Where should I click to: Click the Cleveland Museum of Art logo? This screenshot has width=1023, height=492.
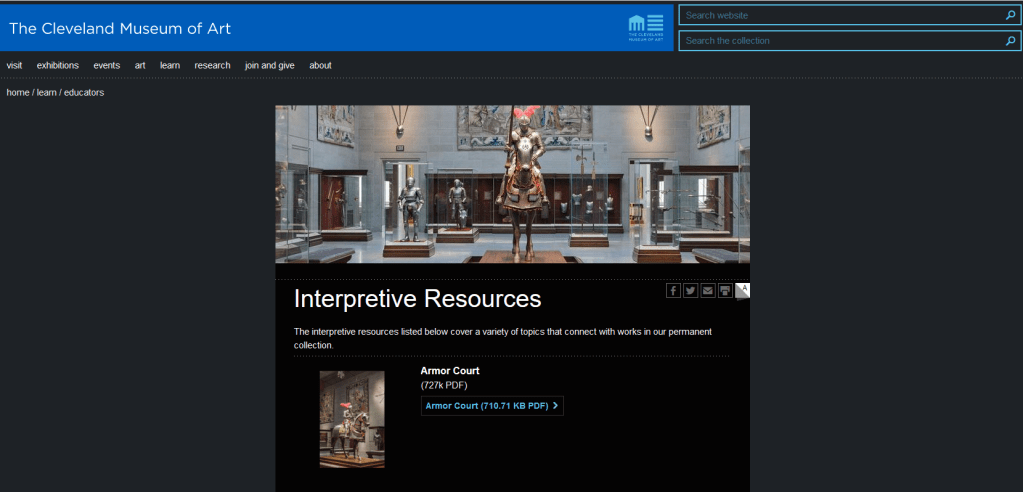pos(645,28)
